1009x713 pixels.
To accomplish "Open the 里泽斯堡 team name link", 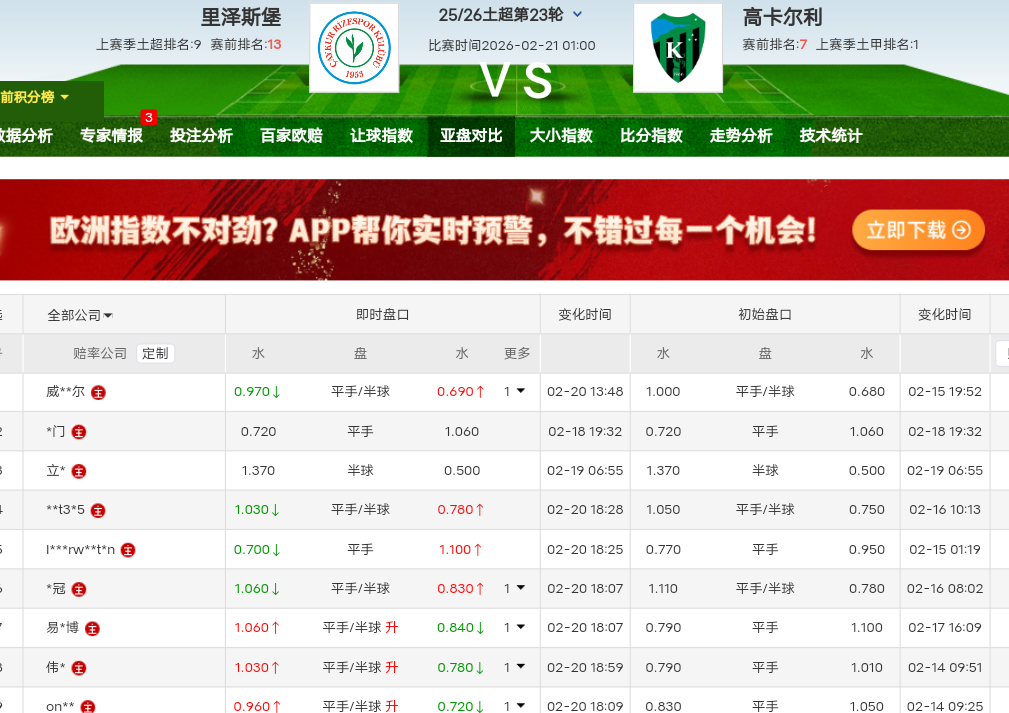I will (x=241, y=17).
